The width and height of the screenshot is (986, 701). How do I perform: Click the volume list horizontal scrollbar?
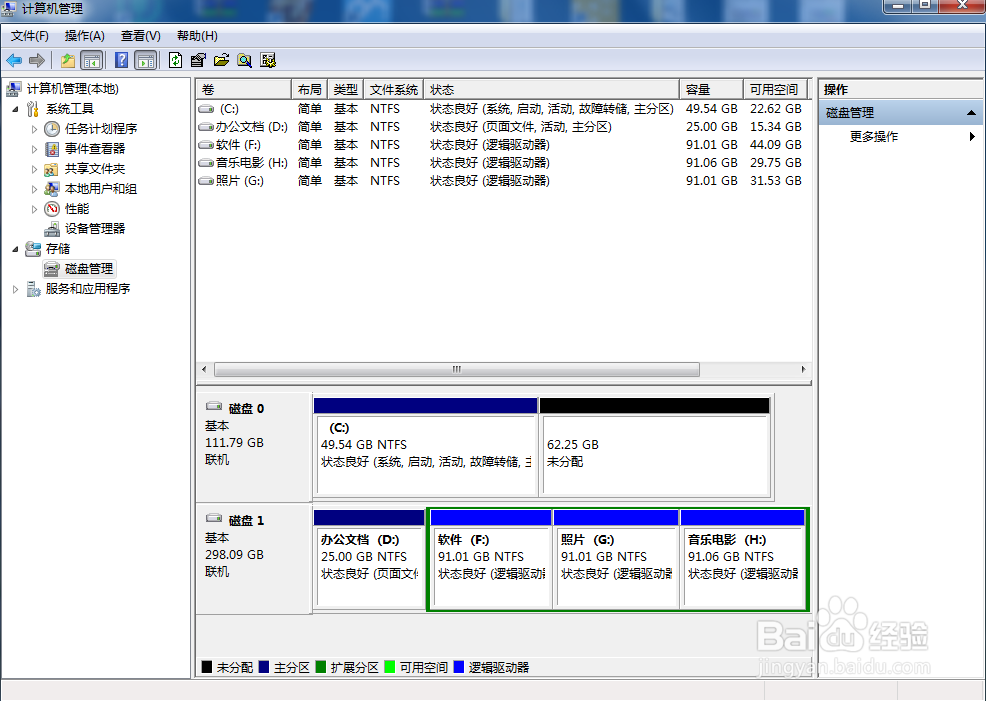[457, 370]
